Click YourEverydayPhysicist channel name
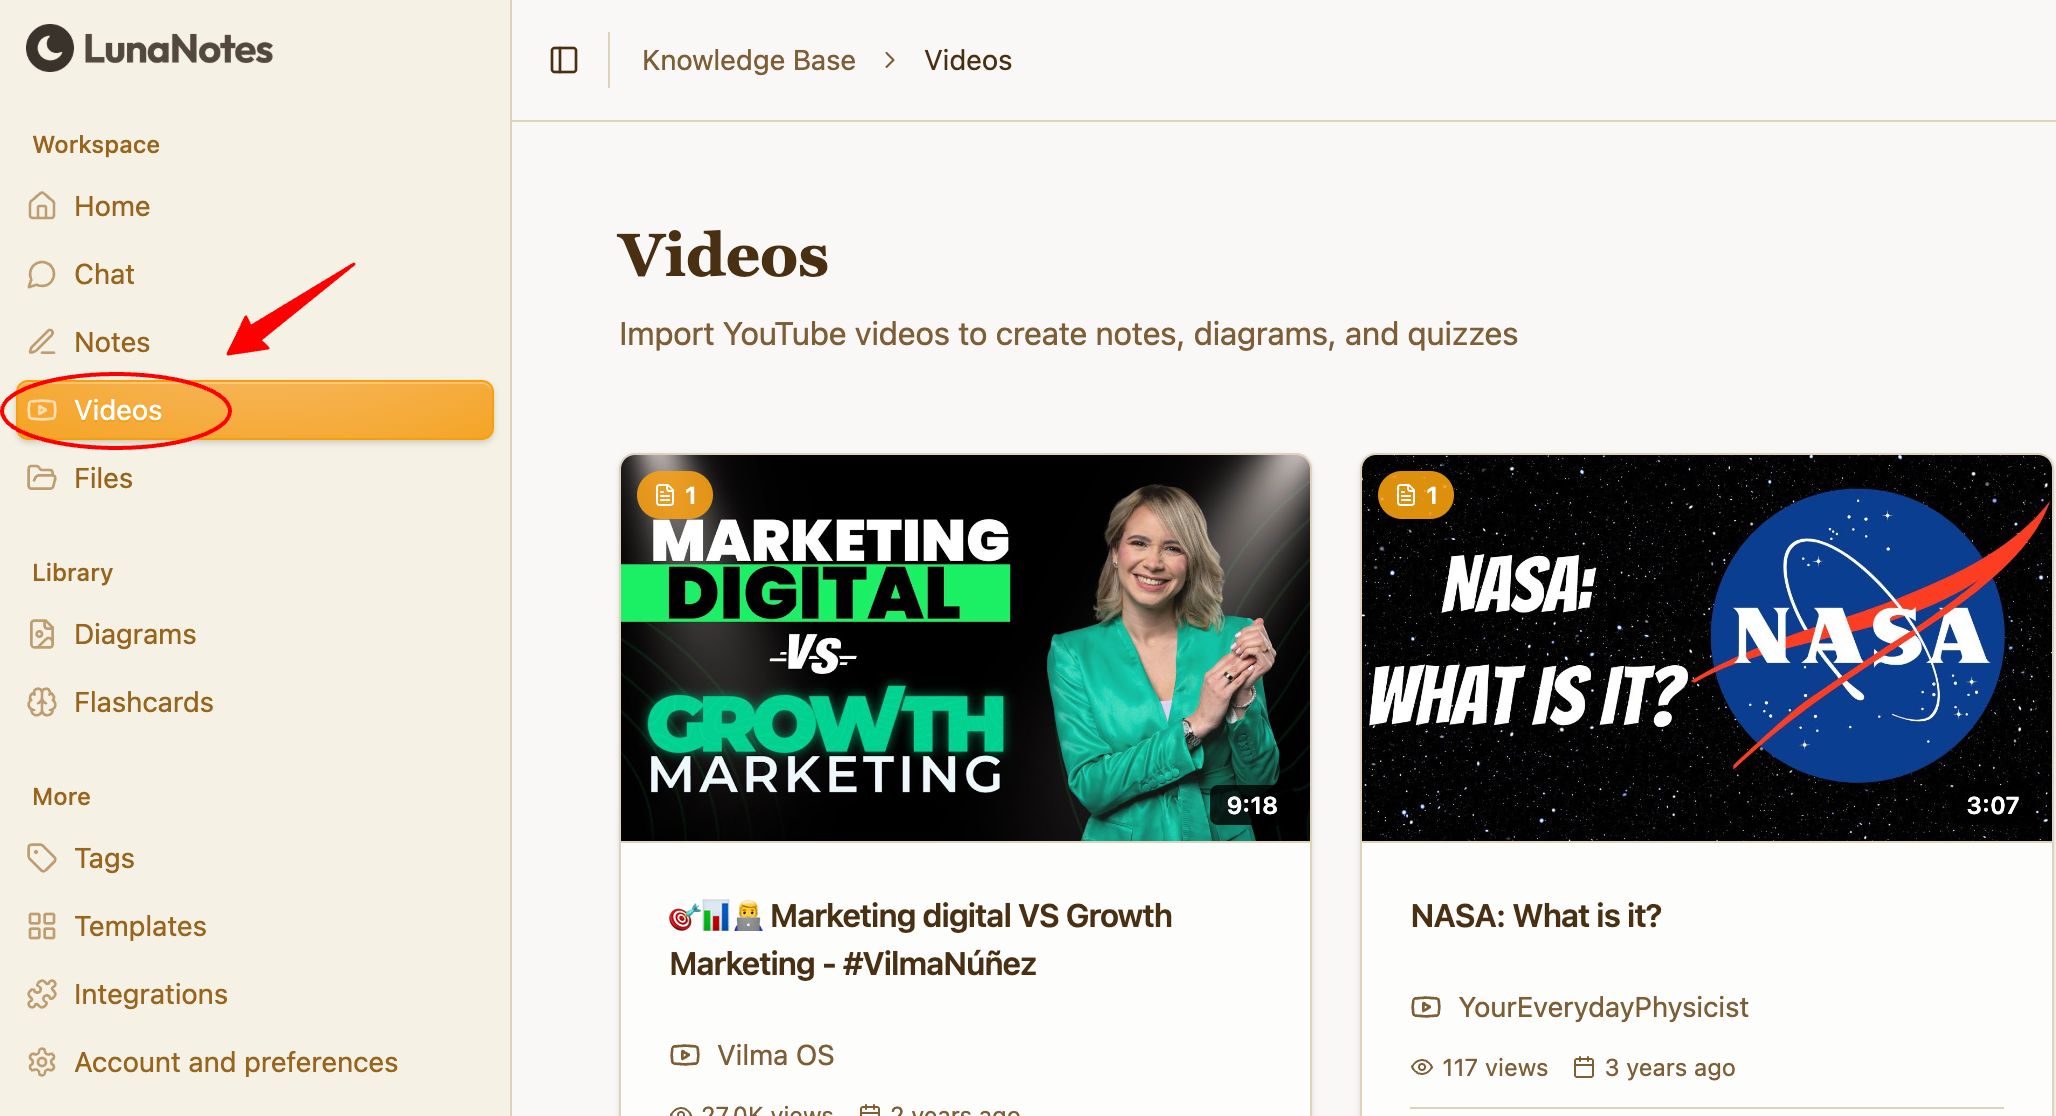Screen dimensions: 2056x1116 (x=1602, y=1007)
